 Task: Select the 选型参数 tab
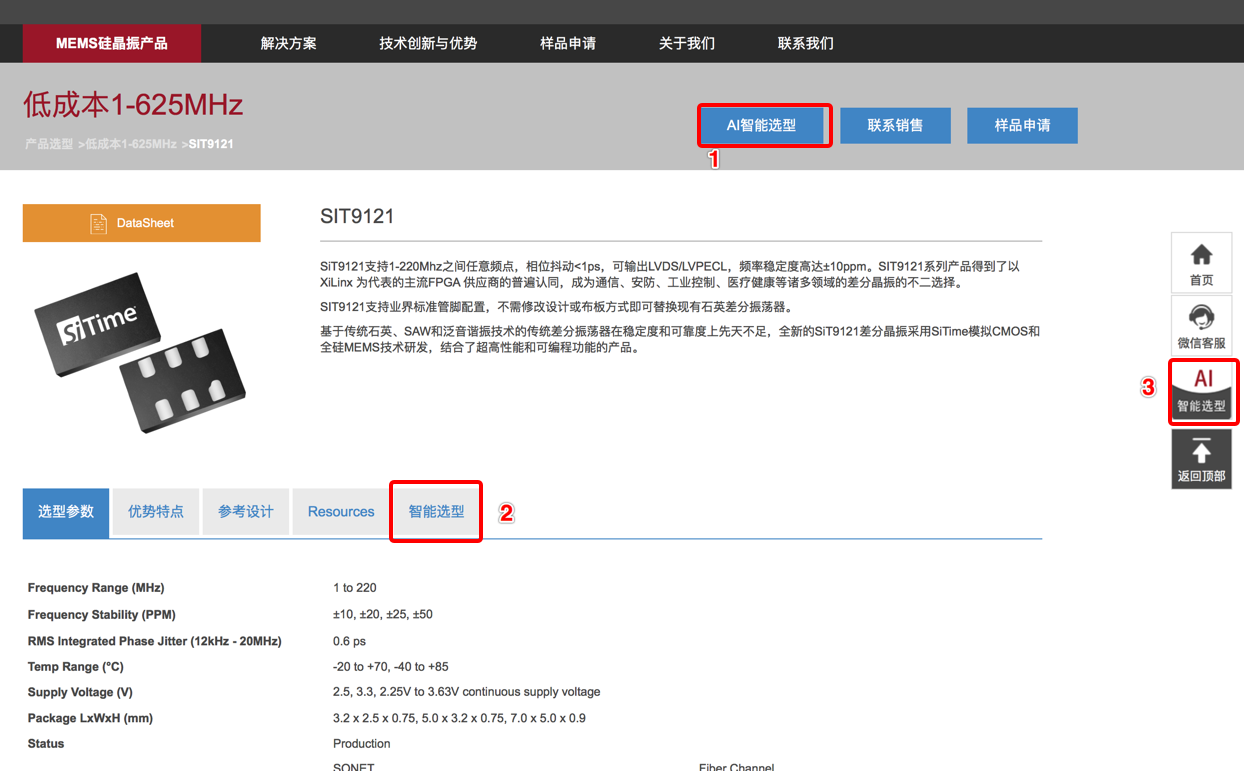tap(66, 512)
